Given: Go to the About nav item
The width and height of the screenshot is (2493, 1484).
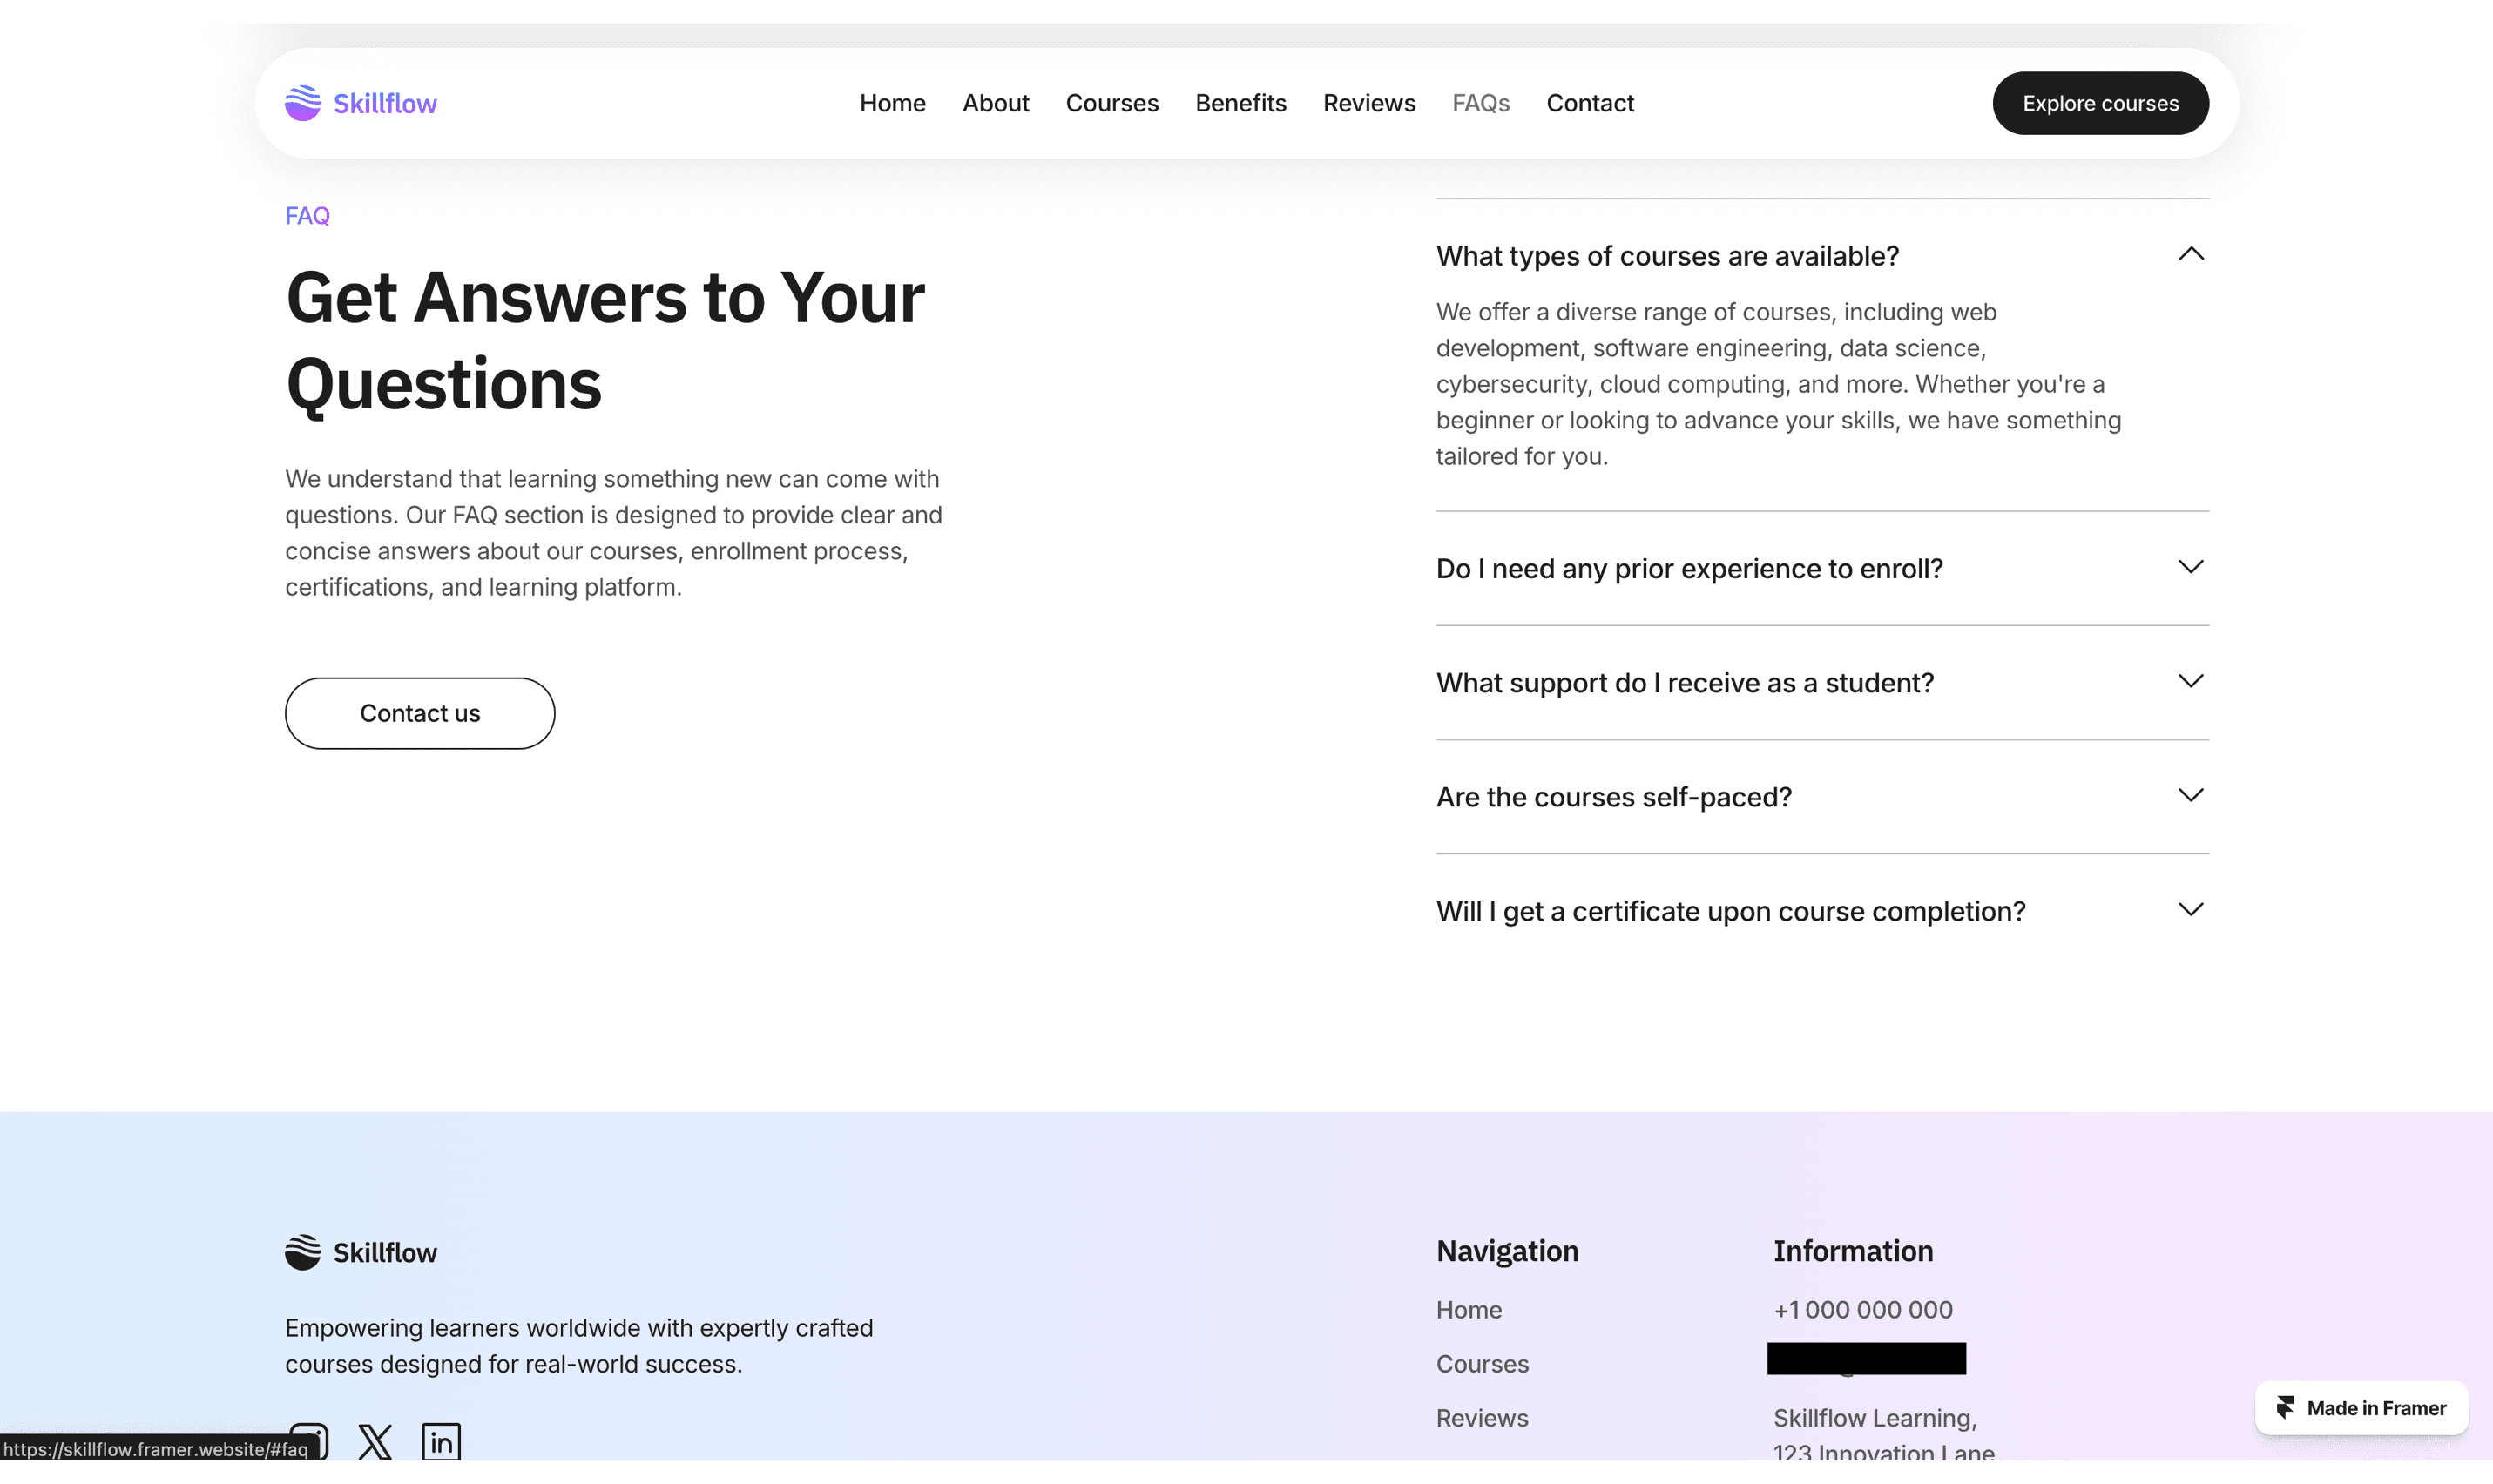Looking at the screenshot, I should tap(995, 103).
